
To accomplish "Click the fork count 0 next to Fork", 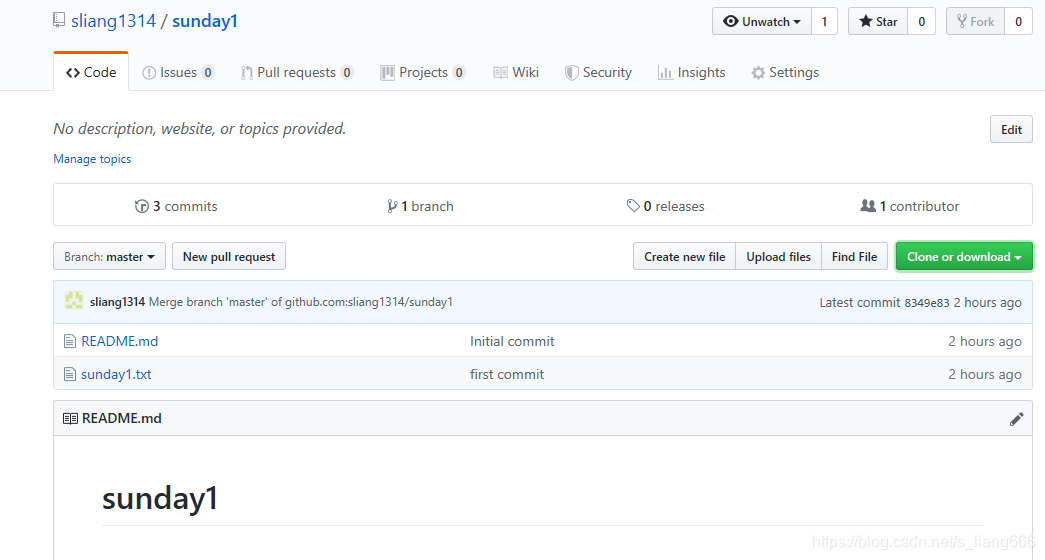I will [x=1018, y=21].
